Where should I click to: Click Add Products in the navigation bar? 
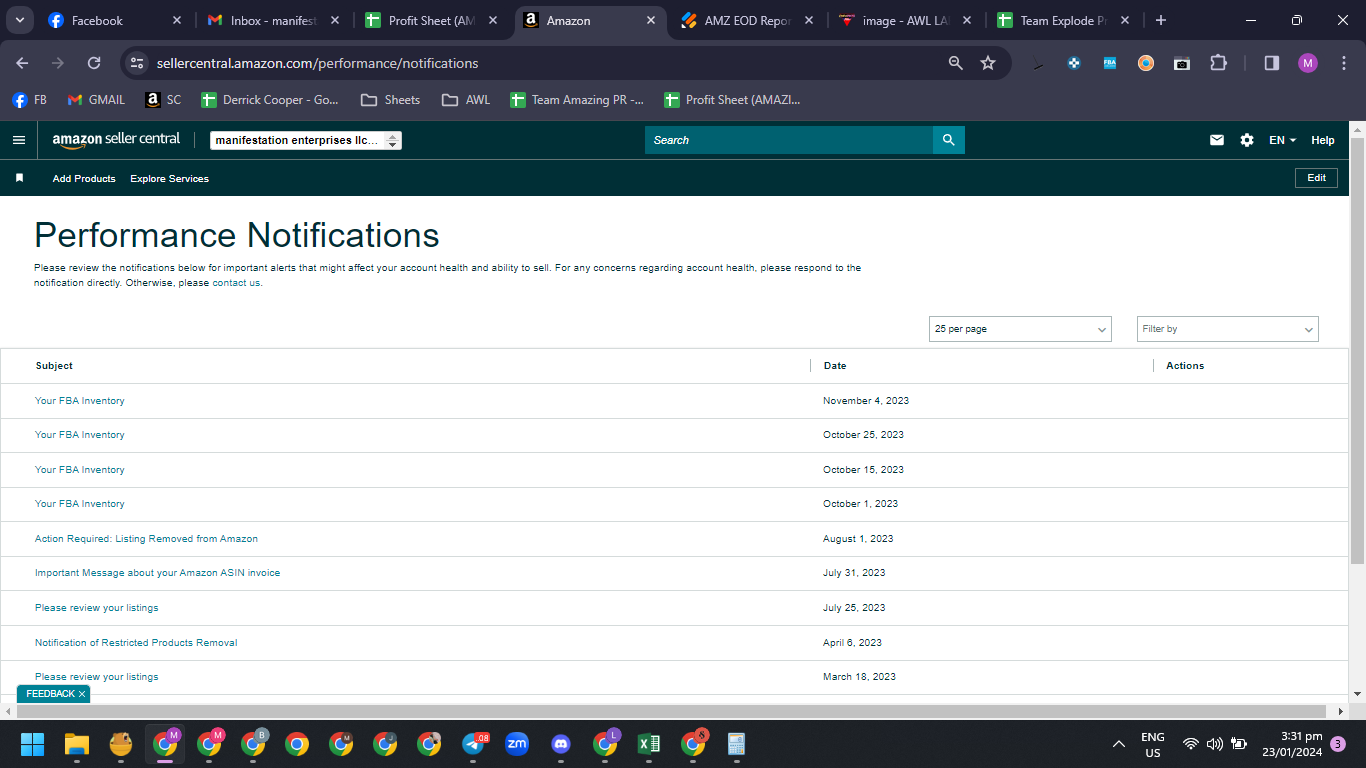click(x=84, y=179)
